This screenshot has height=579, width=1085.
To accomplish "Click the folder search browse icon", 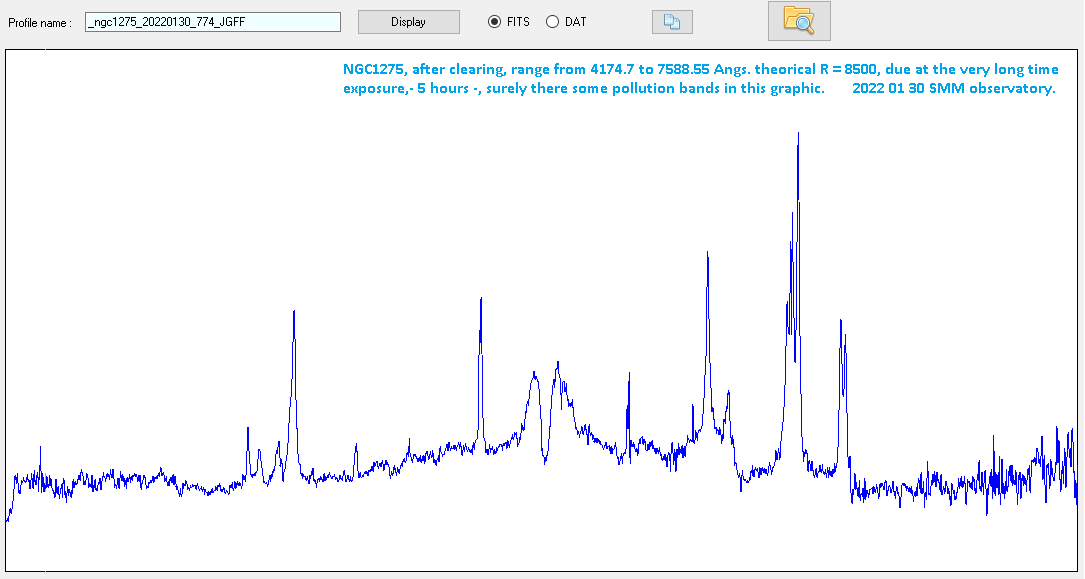I will click(x=798, y=21).
